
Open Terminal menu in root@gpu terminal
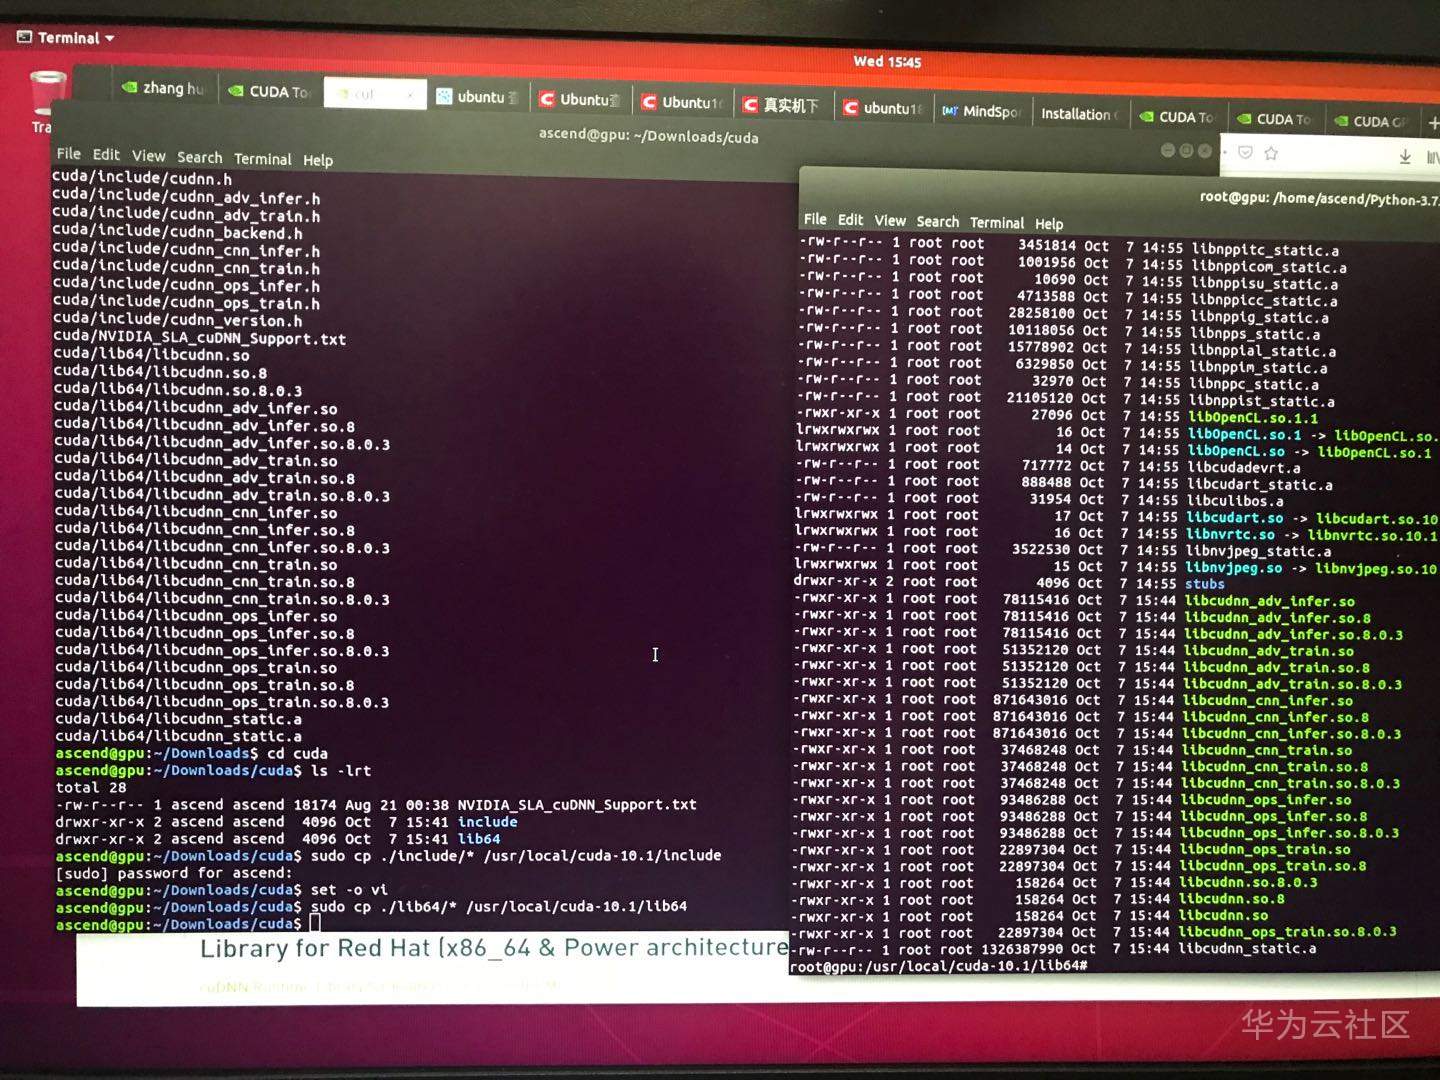[997, 223]
